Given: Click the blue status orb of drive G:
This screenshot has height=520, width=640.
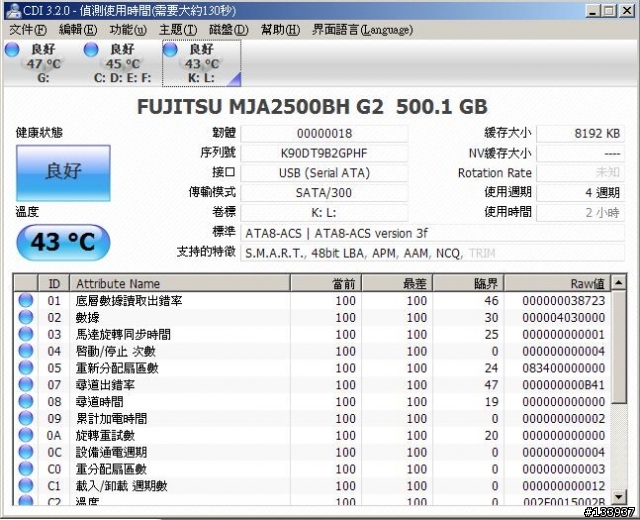Looking at the screenshot, I should pos(12,49).
